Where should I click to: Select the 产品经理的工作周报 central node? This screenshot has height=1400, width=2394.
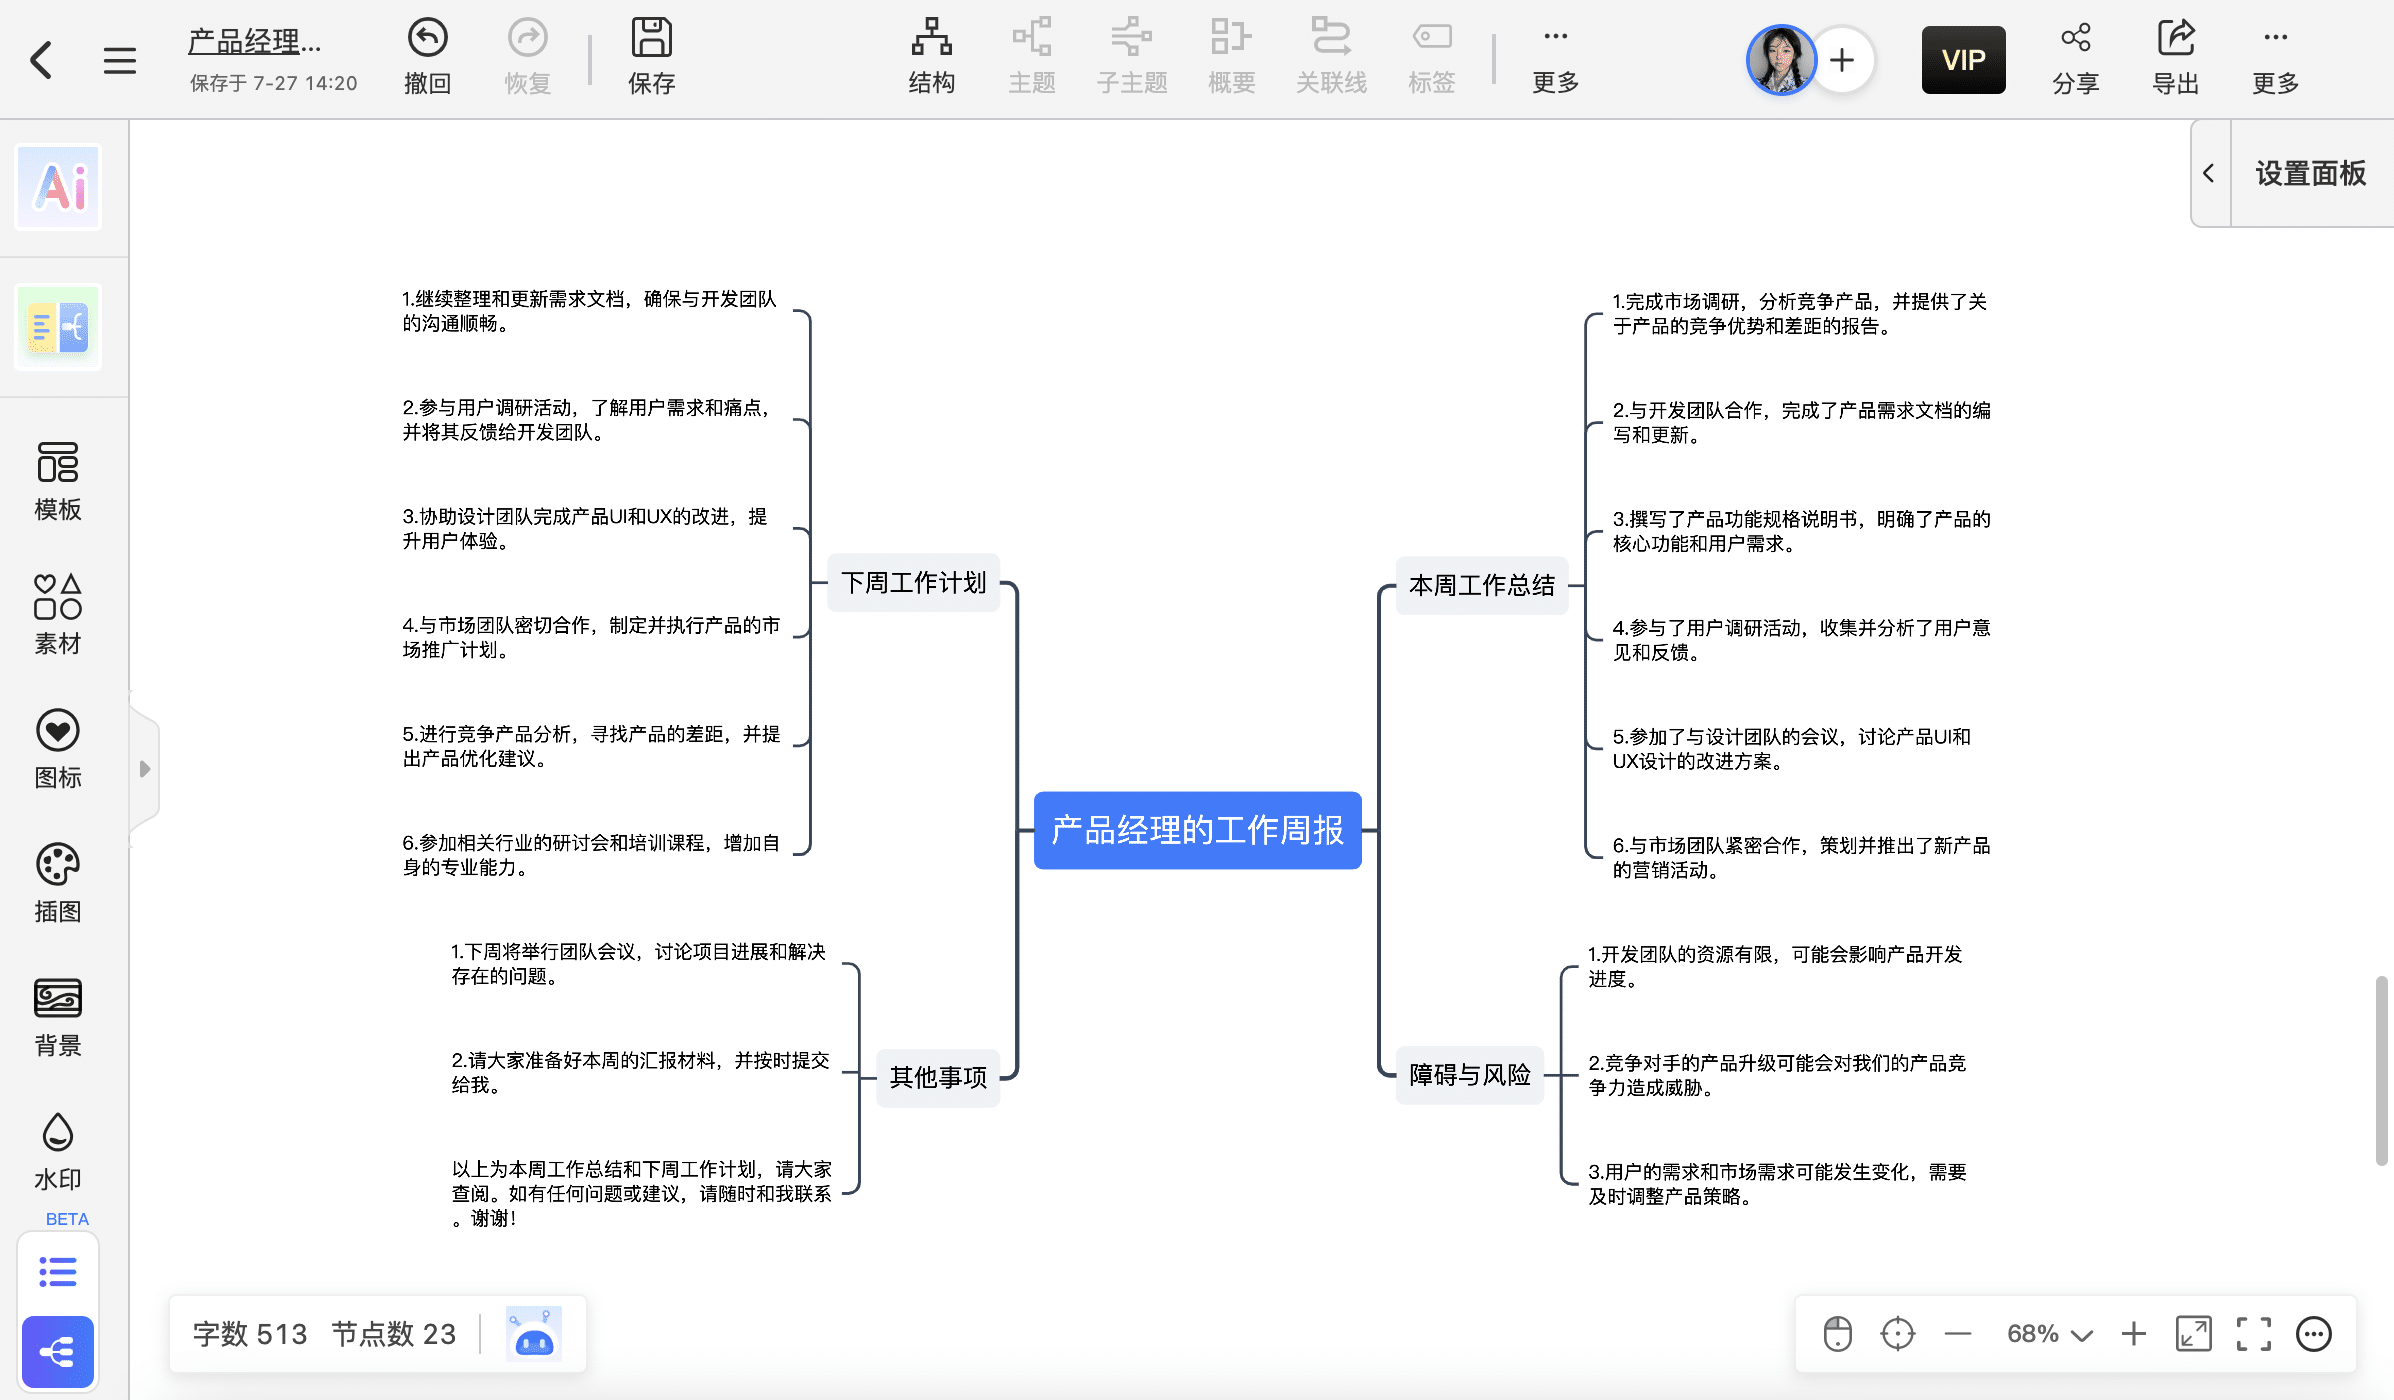click(1197, 830)
